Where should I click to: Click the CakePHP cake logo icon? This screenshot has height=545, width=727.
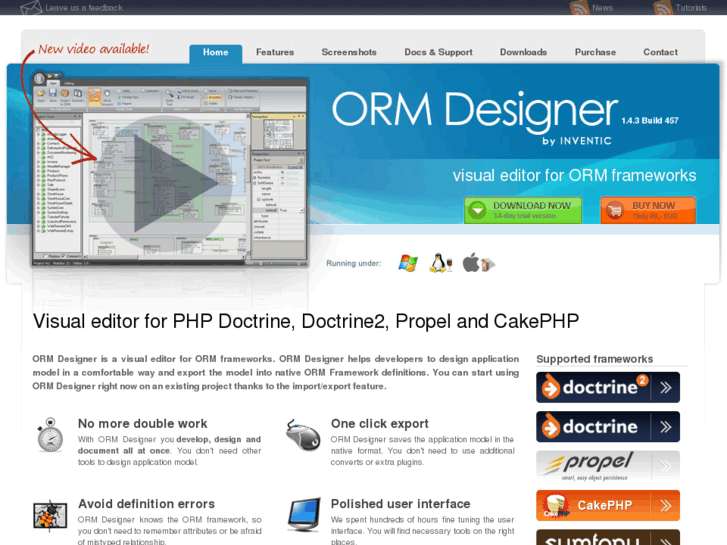pos(556,506)
